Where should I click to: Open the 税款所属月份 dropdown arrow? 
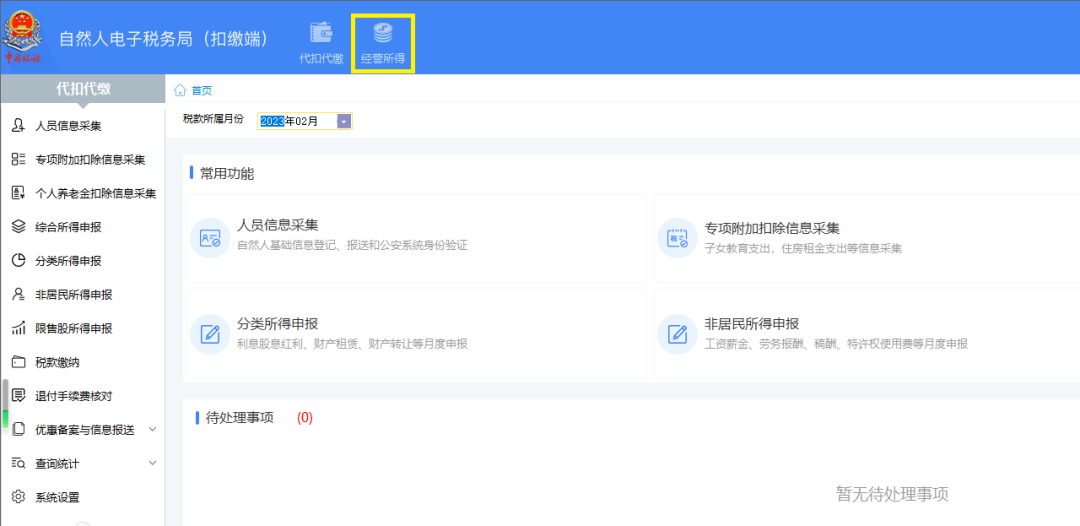point(344,121)
